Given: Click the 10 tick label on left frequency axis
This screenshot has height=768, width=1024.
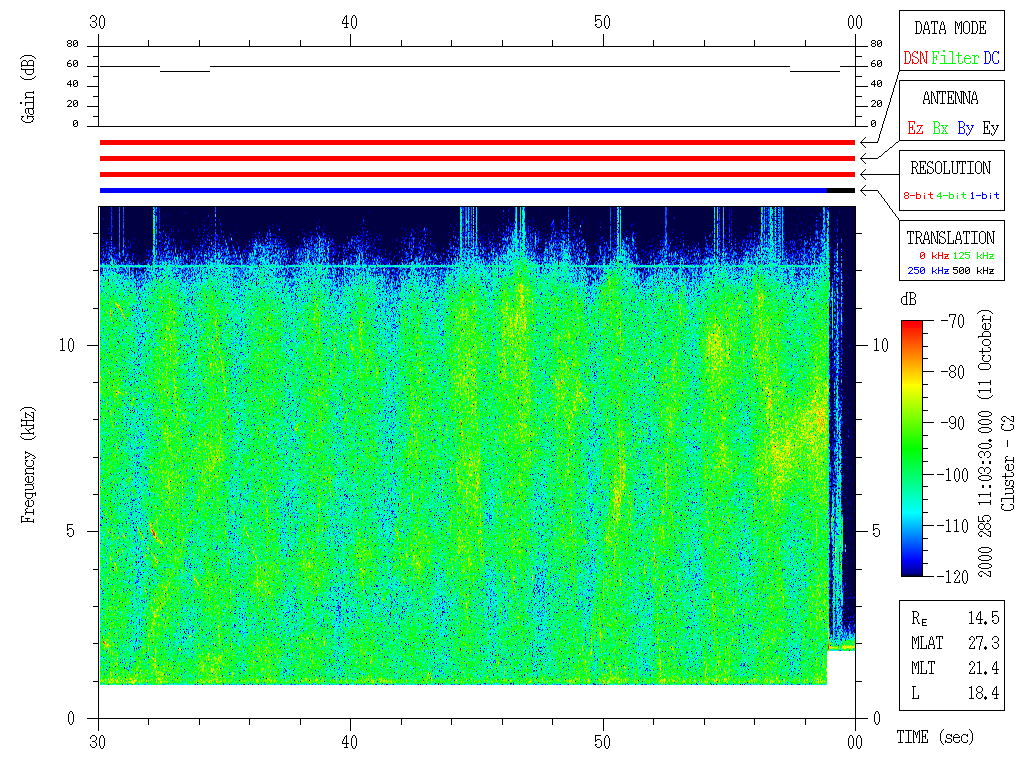Looking at the screenshot, I should [67, 345].
